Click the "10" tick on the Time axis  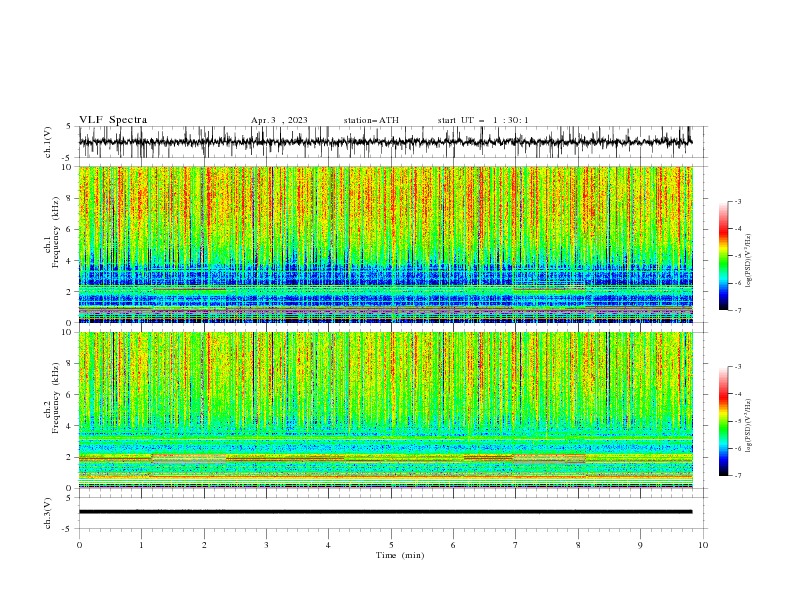(703, 545)
